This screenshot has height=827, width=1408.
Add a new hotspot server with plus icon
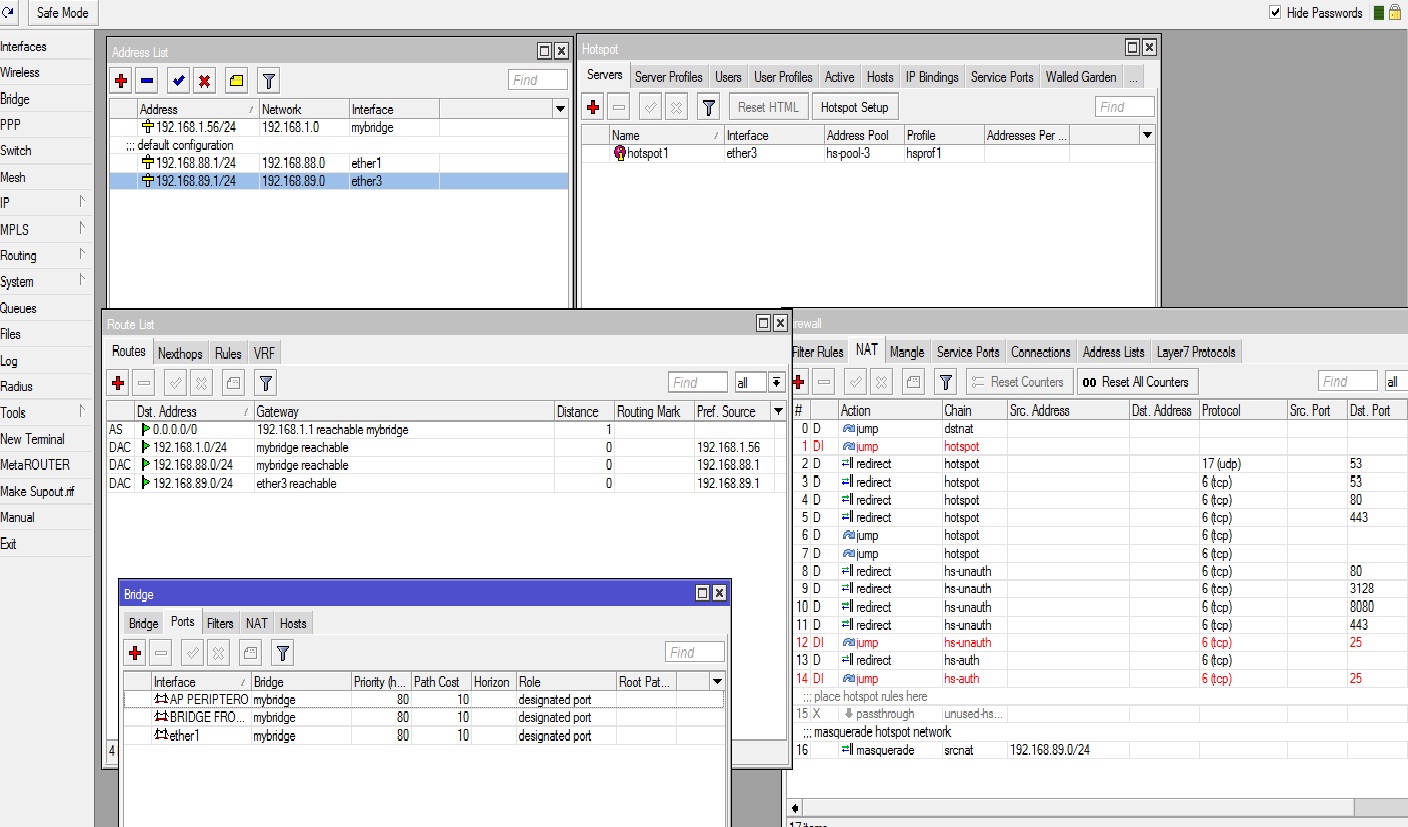click(x=593, y=107)
